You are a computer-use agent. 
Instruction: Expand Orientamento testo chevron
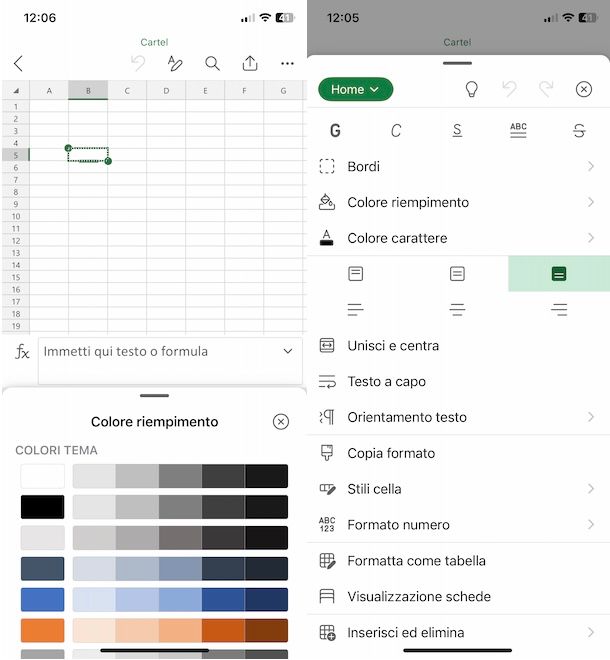coord(591,417)
